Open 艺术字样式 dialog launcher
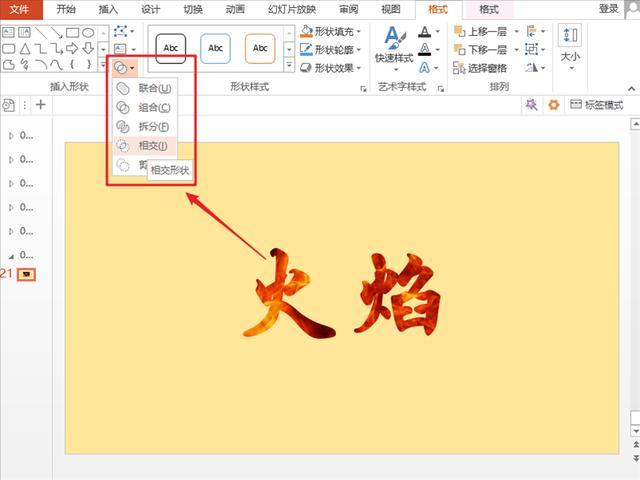This screenshot has height=480, width=640. (x=440, y=89)
